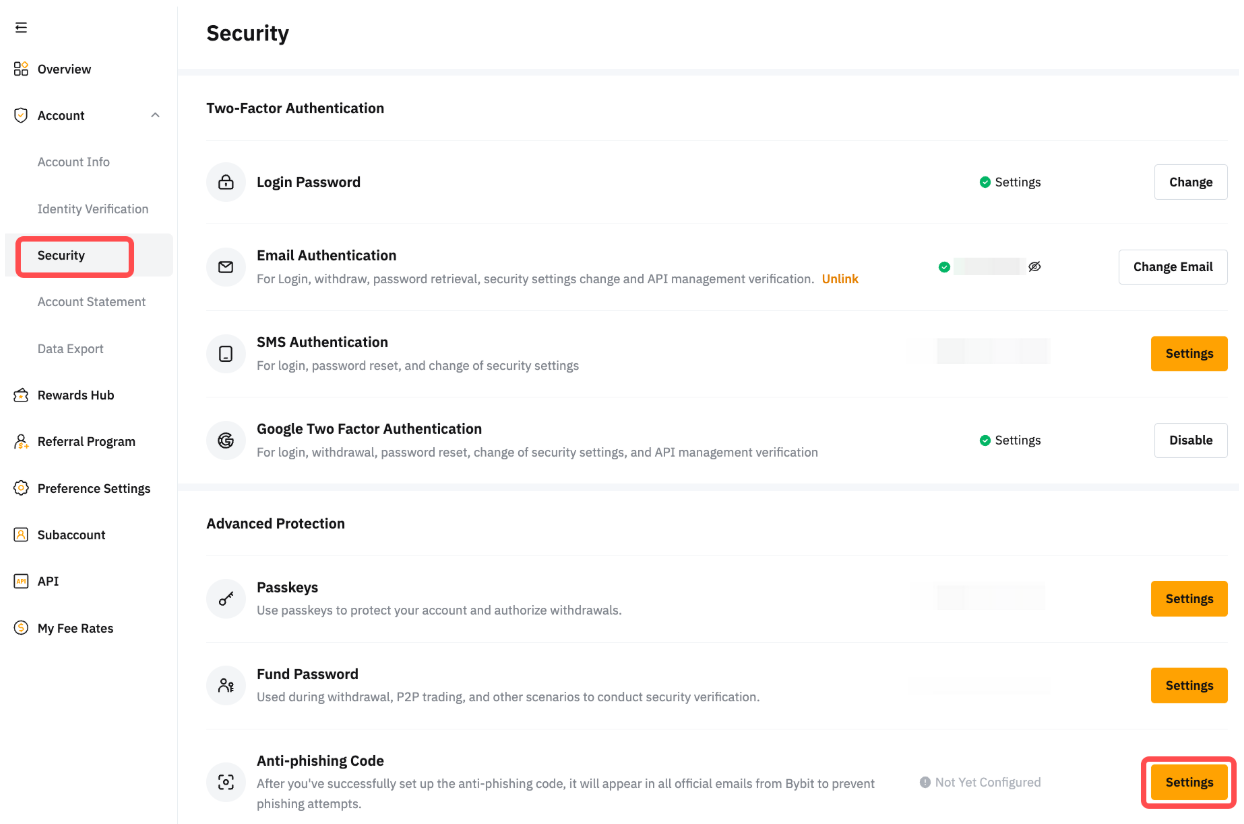Click the API icon in sidebar
Screen dimensions: 1244x824
click(21, 581)
